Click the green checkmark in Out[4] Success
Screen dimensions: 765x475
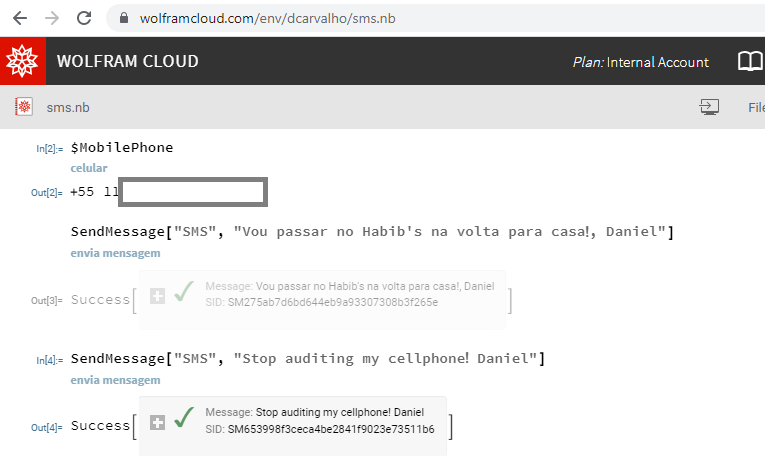tap(184, 417)
